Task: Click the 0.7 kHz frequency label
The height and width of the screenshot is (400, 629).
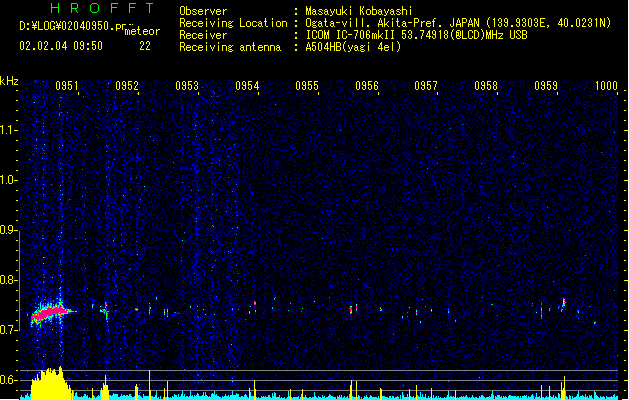Action: 8,330
